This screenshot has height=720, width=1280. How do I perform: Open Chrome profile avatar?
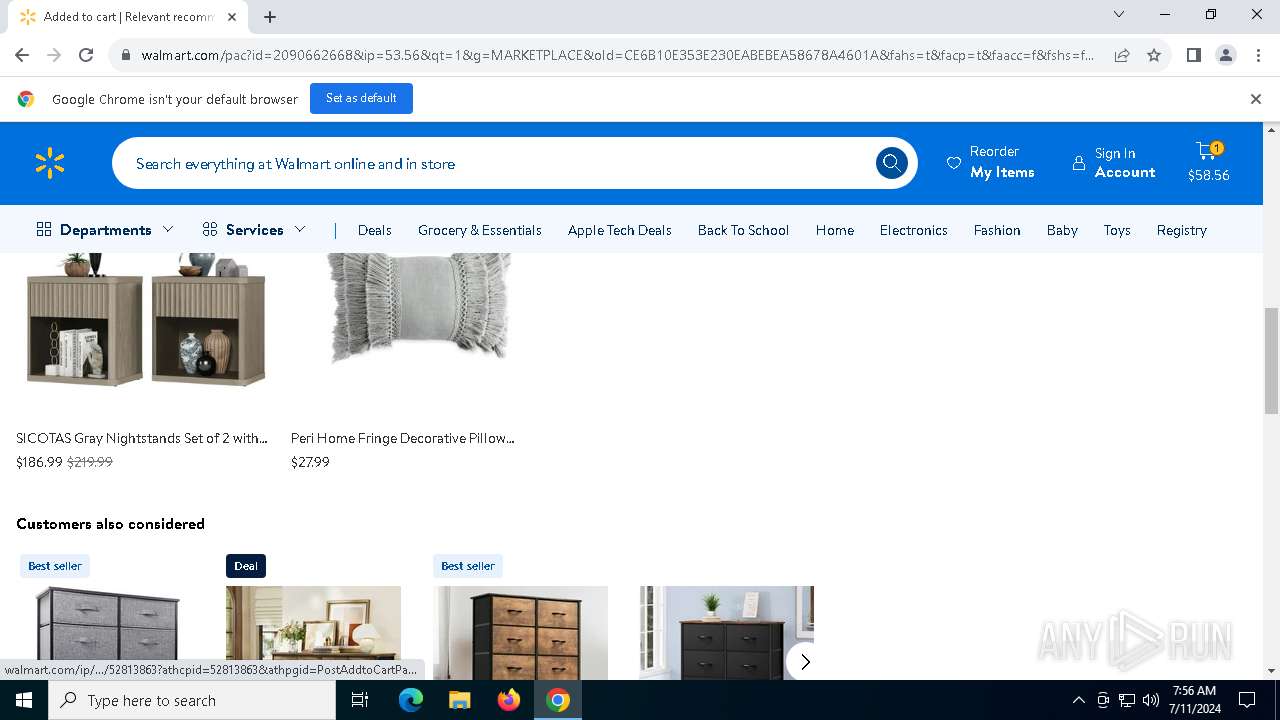coord(1226,55)
